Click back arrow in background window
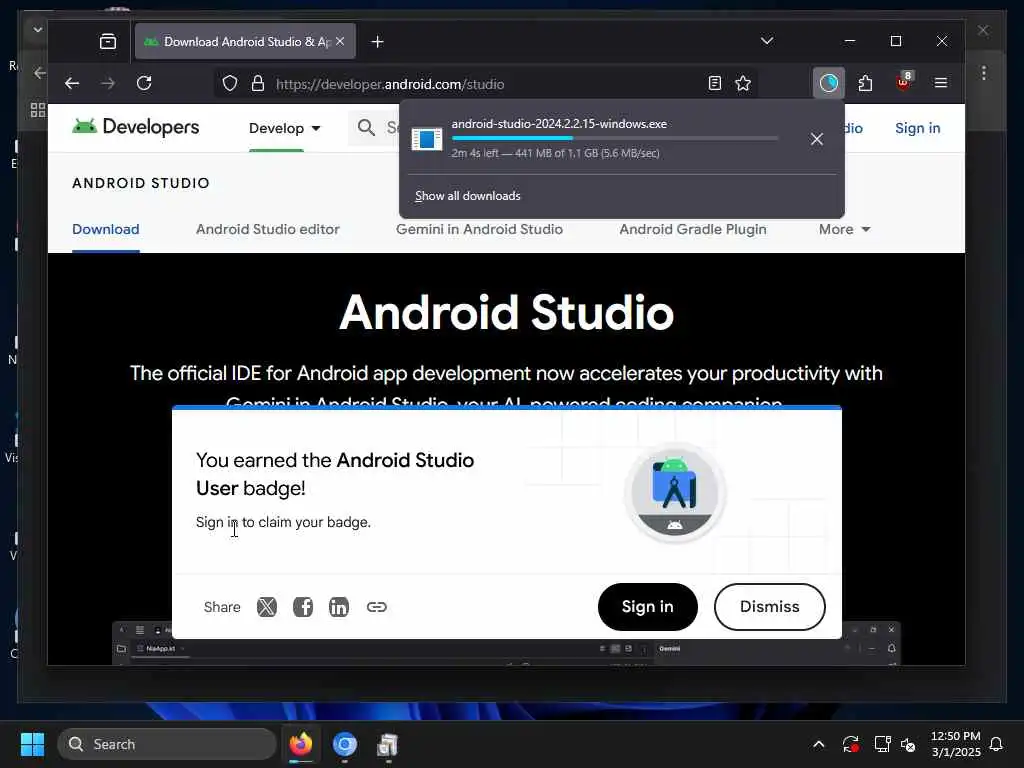 tap(40, 72)
